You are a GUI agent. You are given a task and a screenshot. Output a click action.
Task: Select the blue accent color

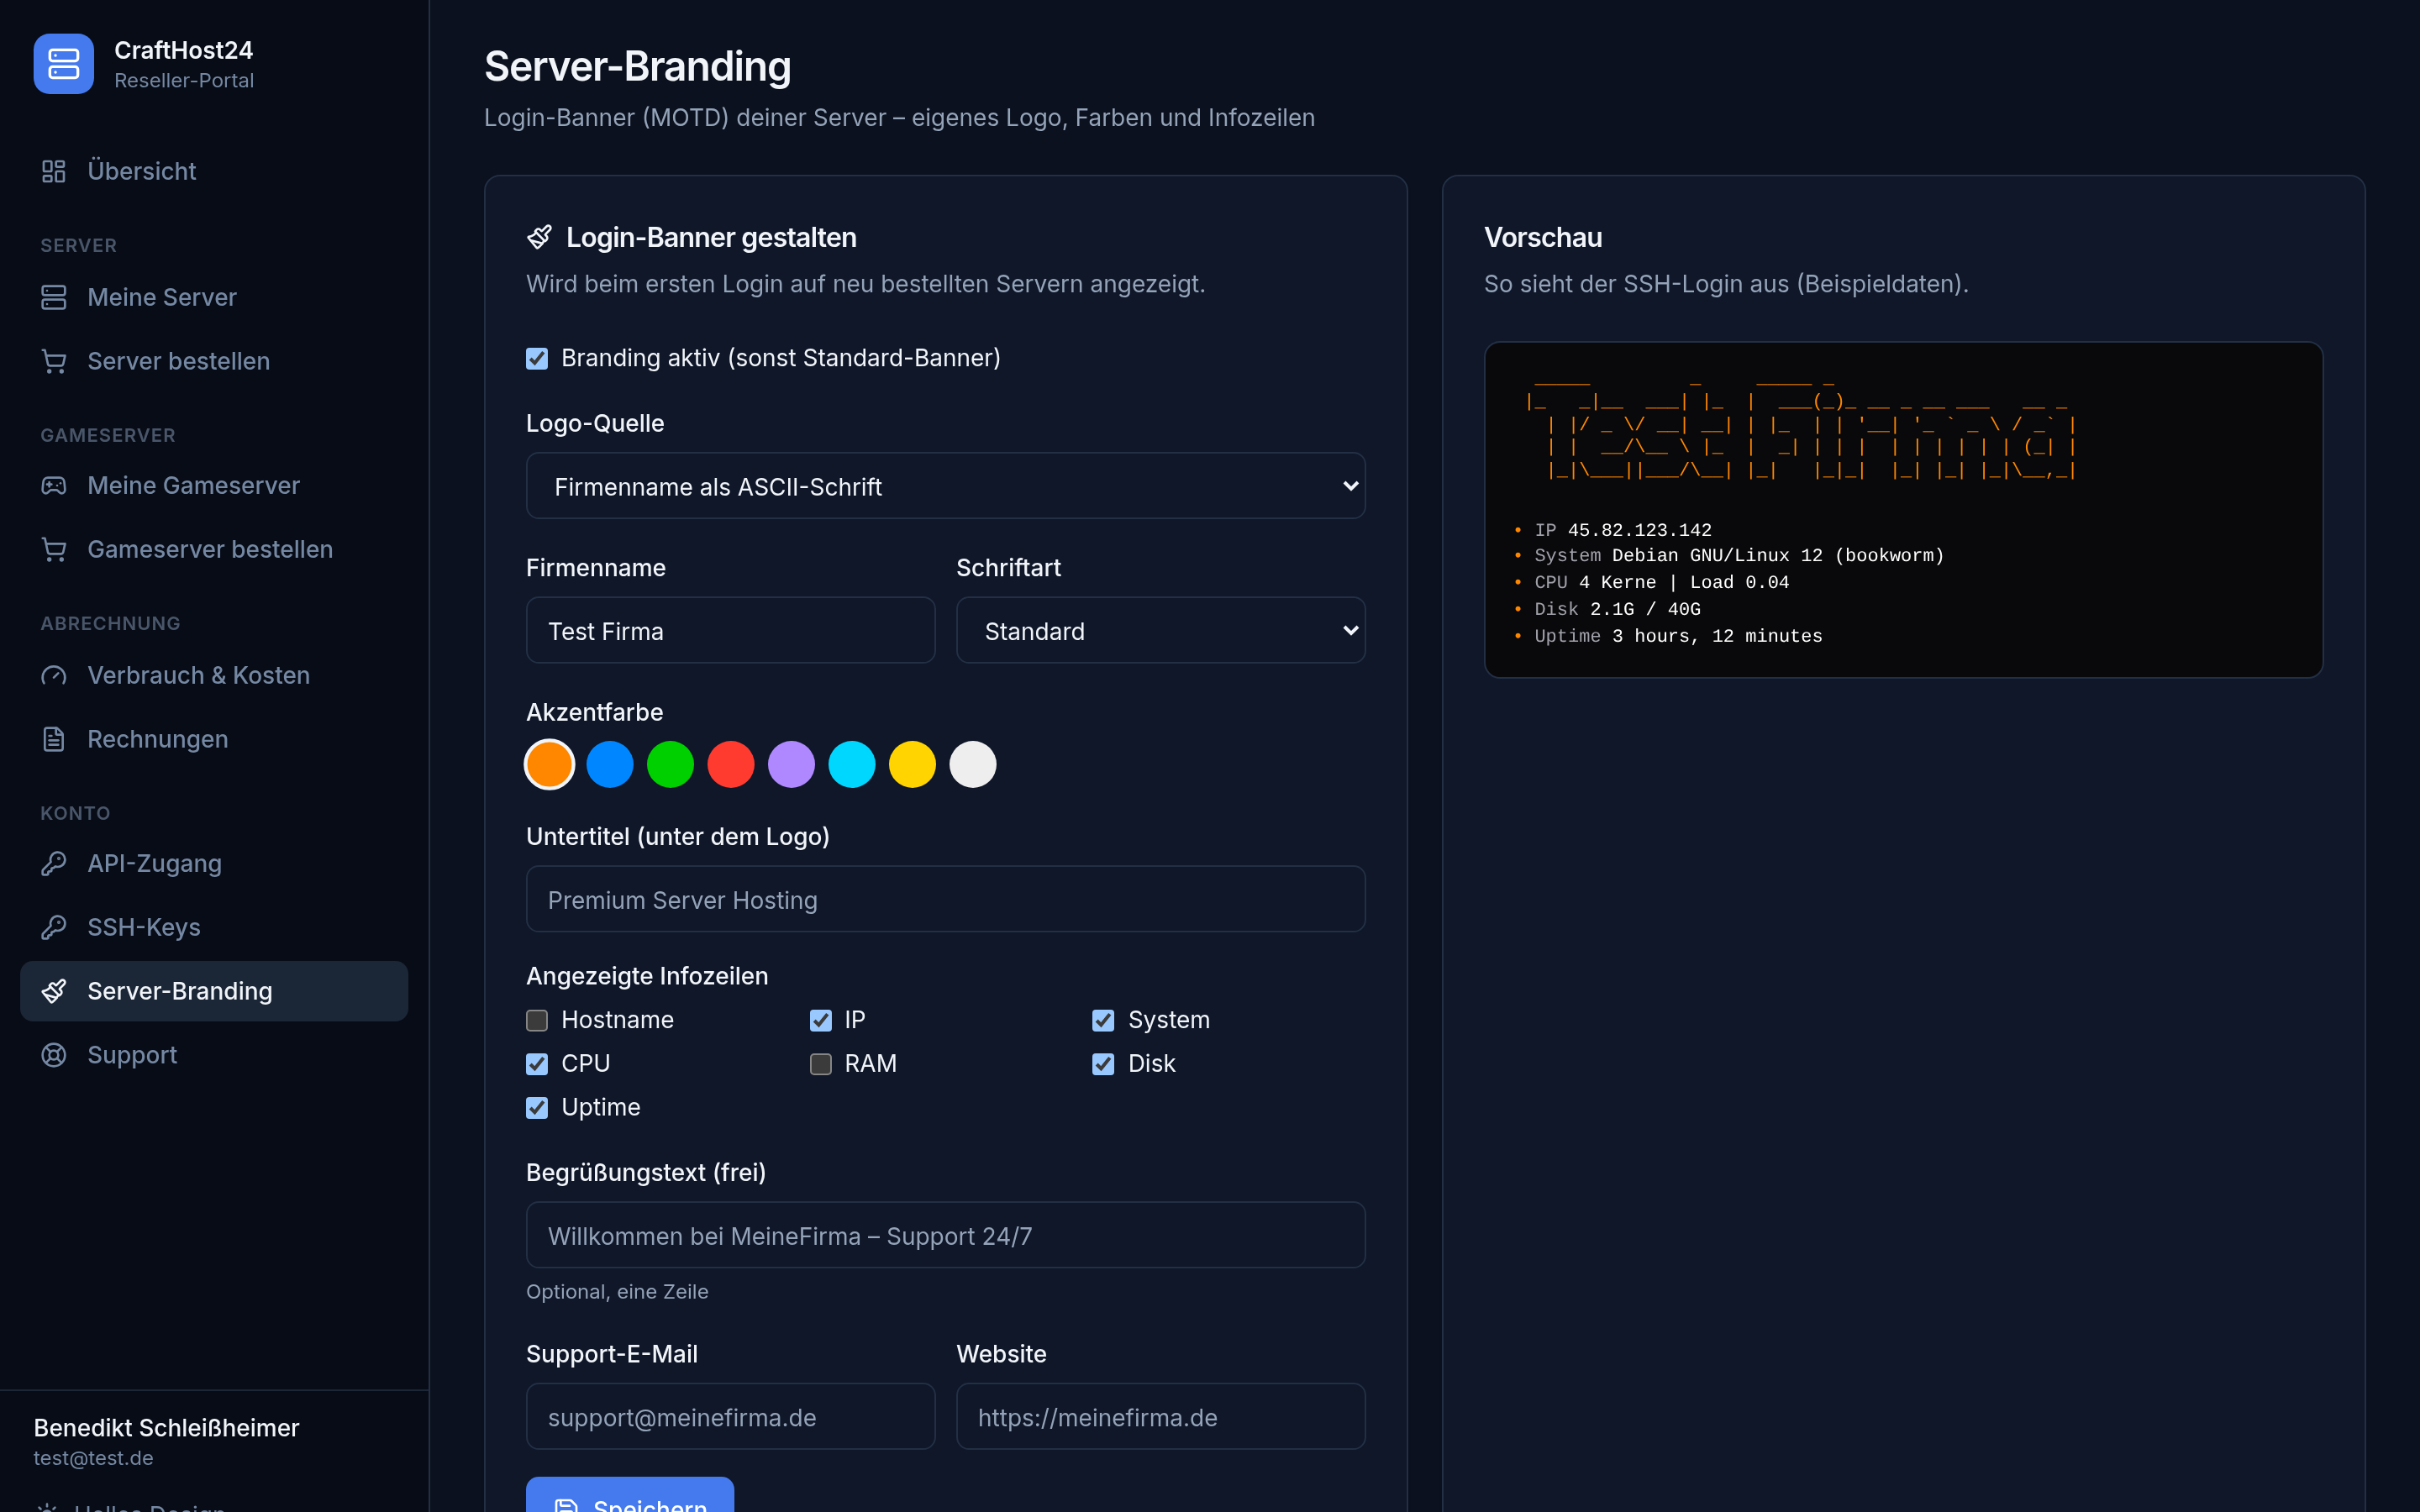pyautogui.click(x=610, y=764)
